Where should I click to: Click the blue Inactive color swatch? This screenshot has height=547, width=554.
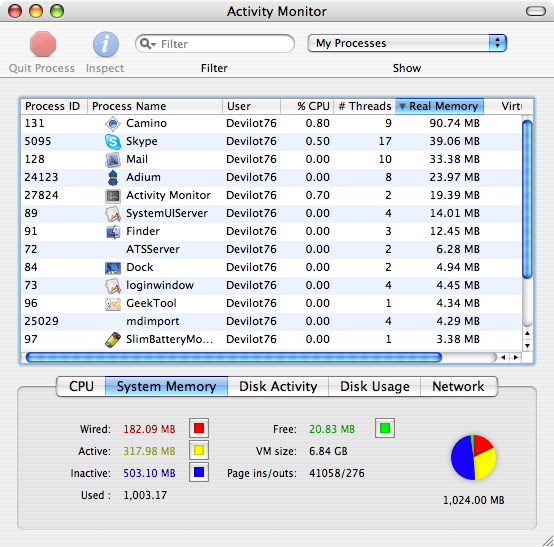click(x=199, y=472)
